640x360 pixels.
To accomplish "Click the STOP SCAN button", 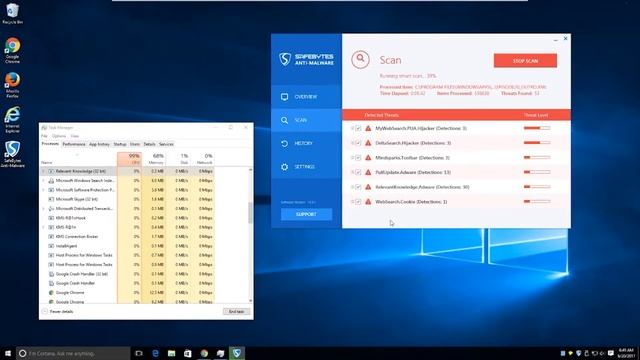I will (525, 60).
